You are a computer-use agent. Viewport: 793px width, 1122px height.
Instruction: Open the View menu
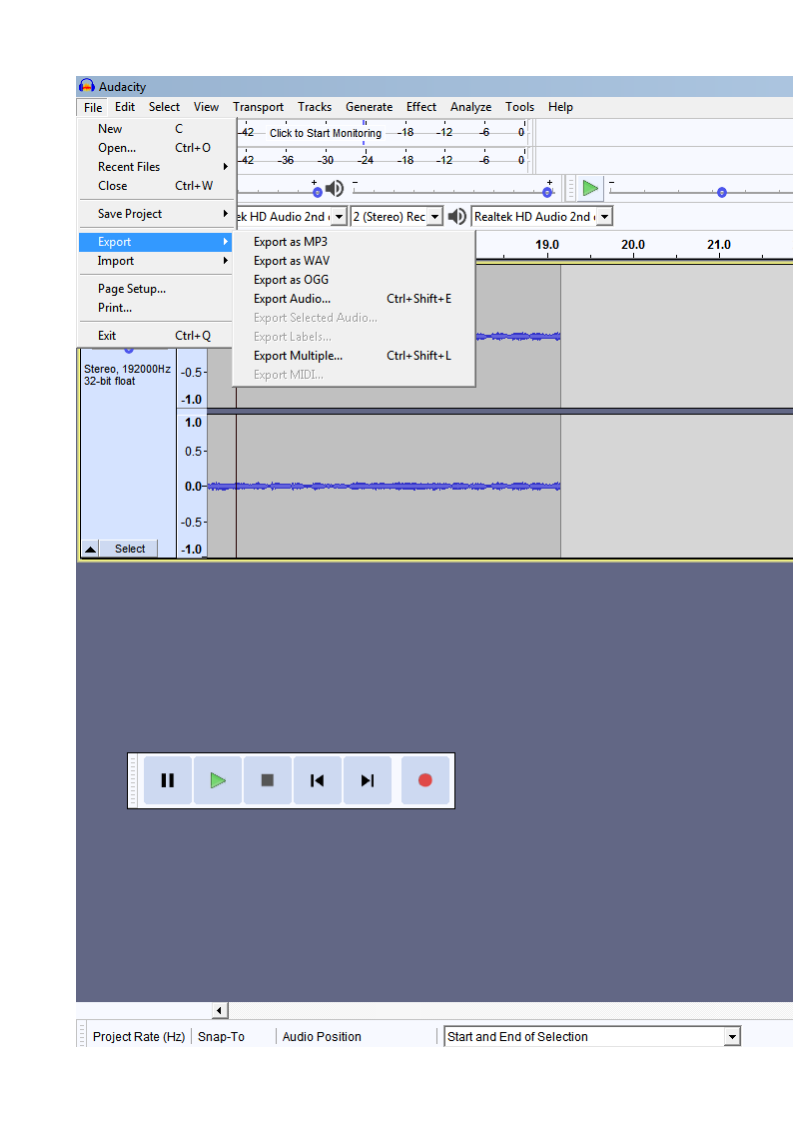point(206,107)
